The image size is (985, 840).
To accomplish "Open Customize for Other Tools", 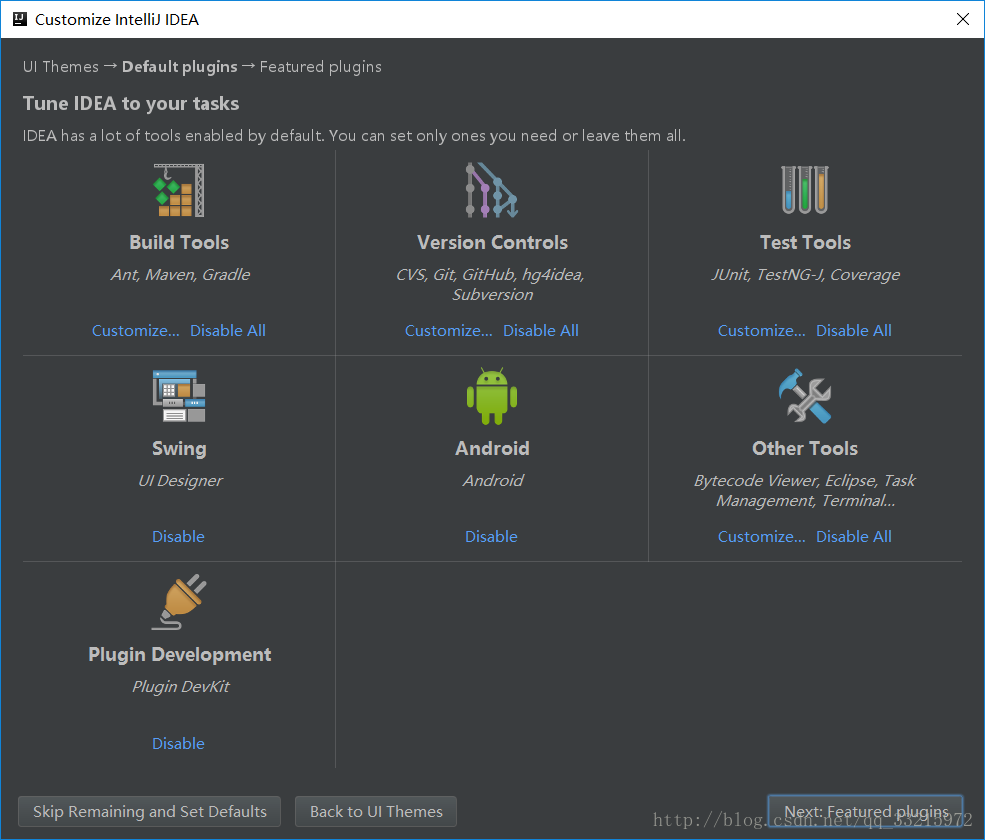I will pyautogui.click(x=761, y=537).
